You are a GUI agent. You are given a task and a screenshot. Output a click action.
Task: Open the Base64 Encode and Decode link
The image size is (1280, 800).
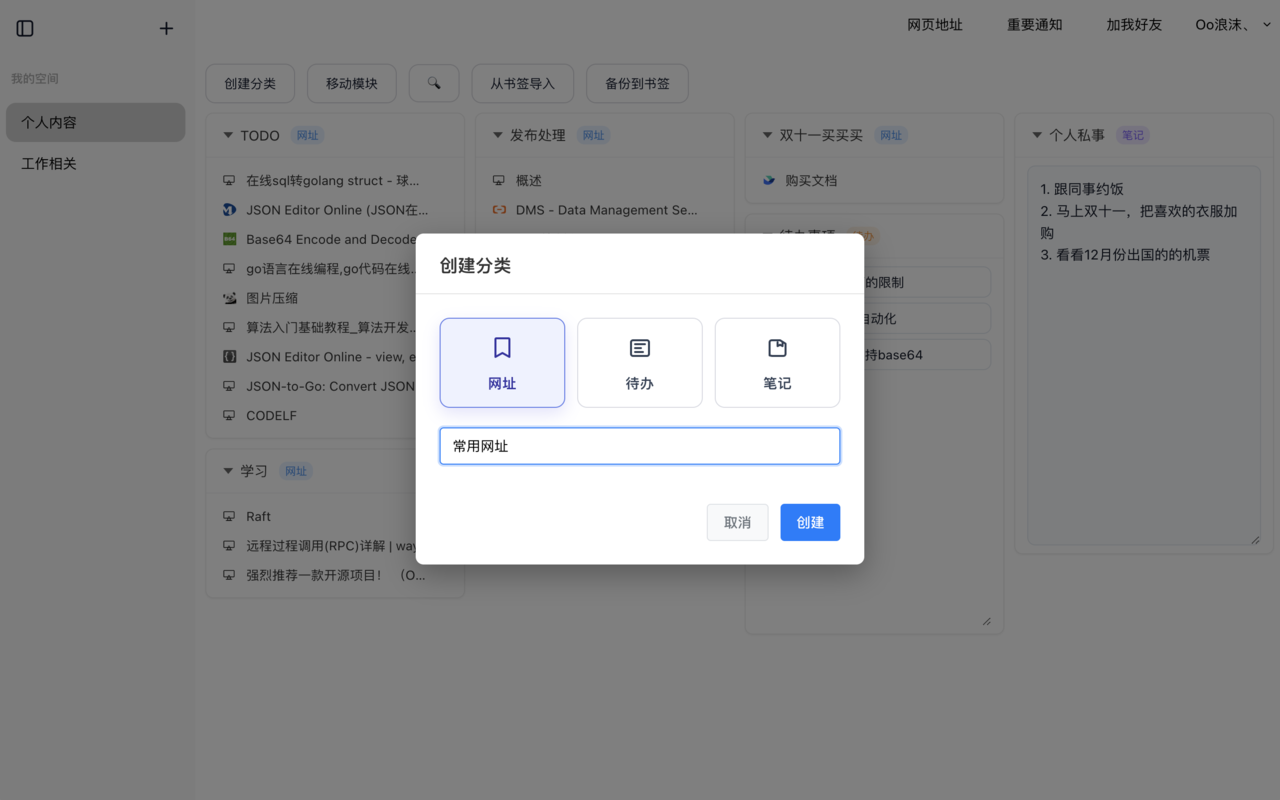point(331,239)
